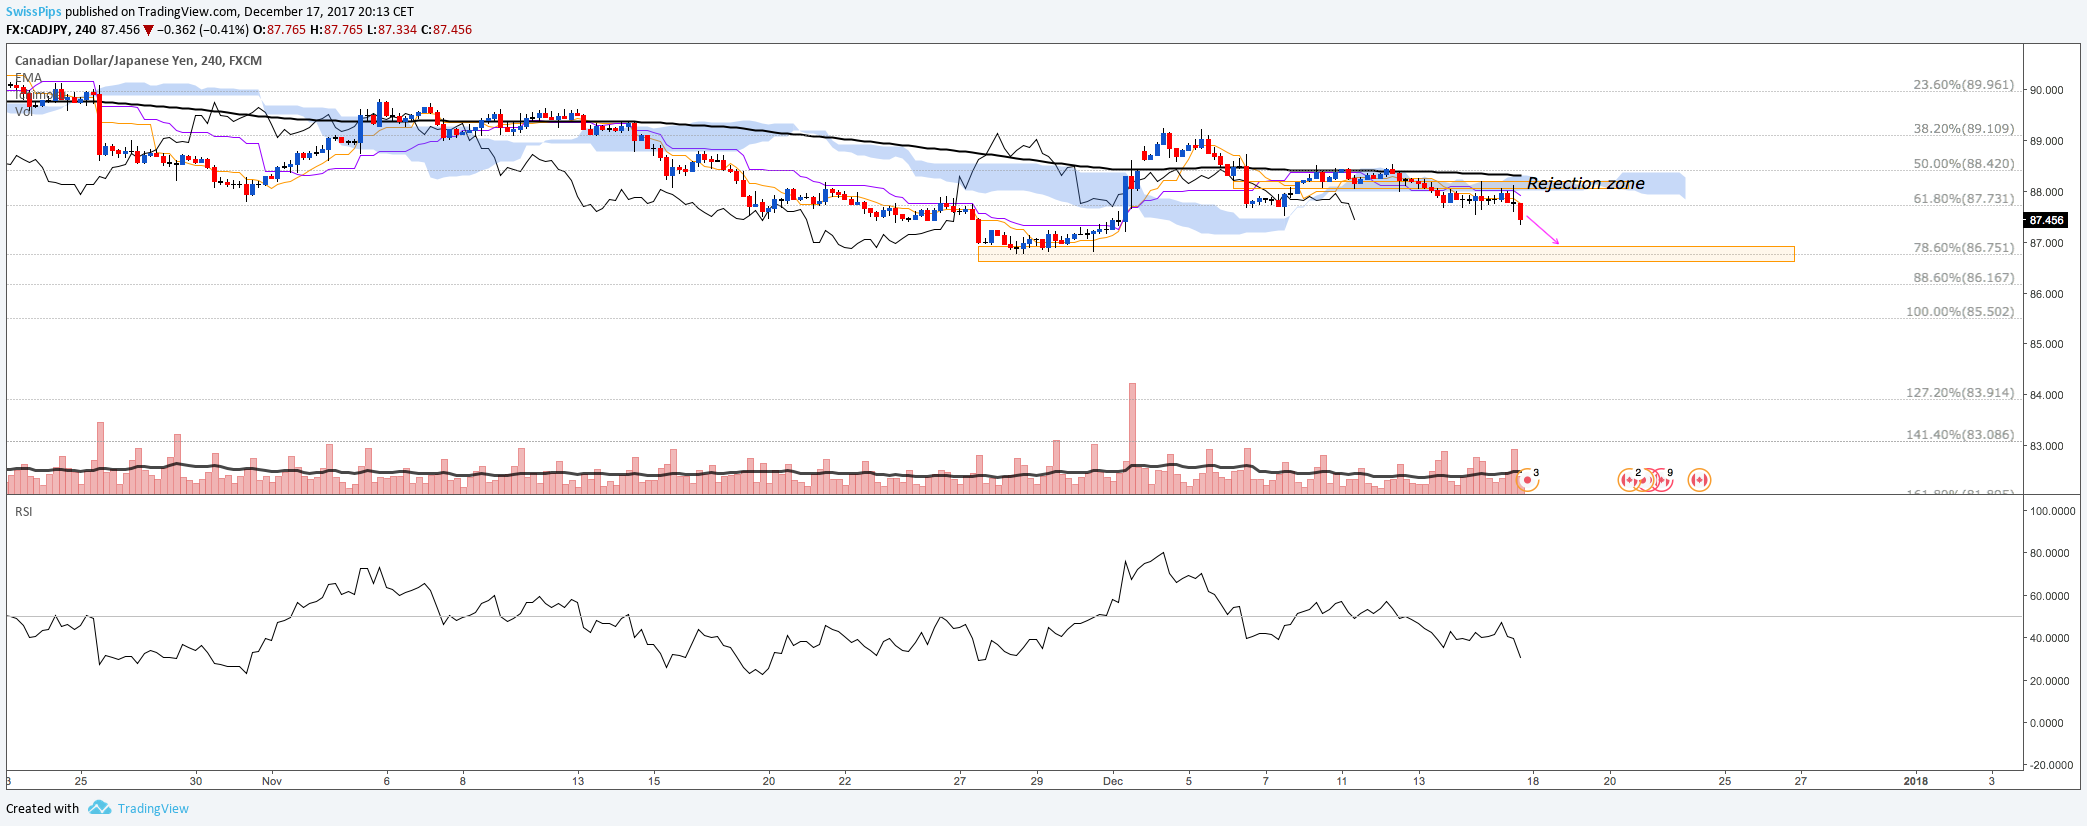Click the RSI axis value 20.0000
This screenshot has height=826, width=2087.
pyautogui.click(x=2052, y=681)
